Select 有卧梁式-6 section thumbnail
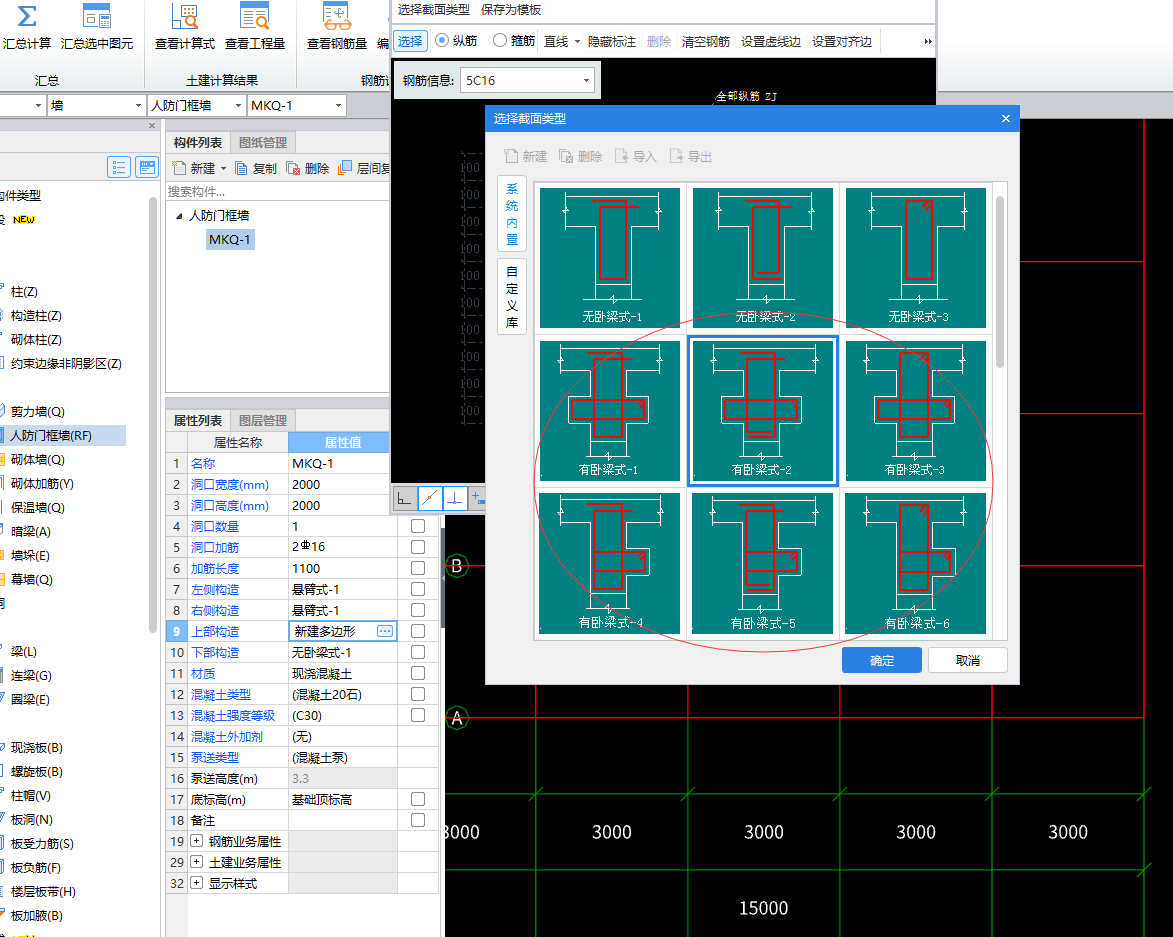1173x937 pixels. click(916, 563)
